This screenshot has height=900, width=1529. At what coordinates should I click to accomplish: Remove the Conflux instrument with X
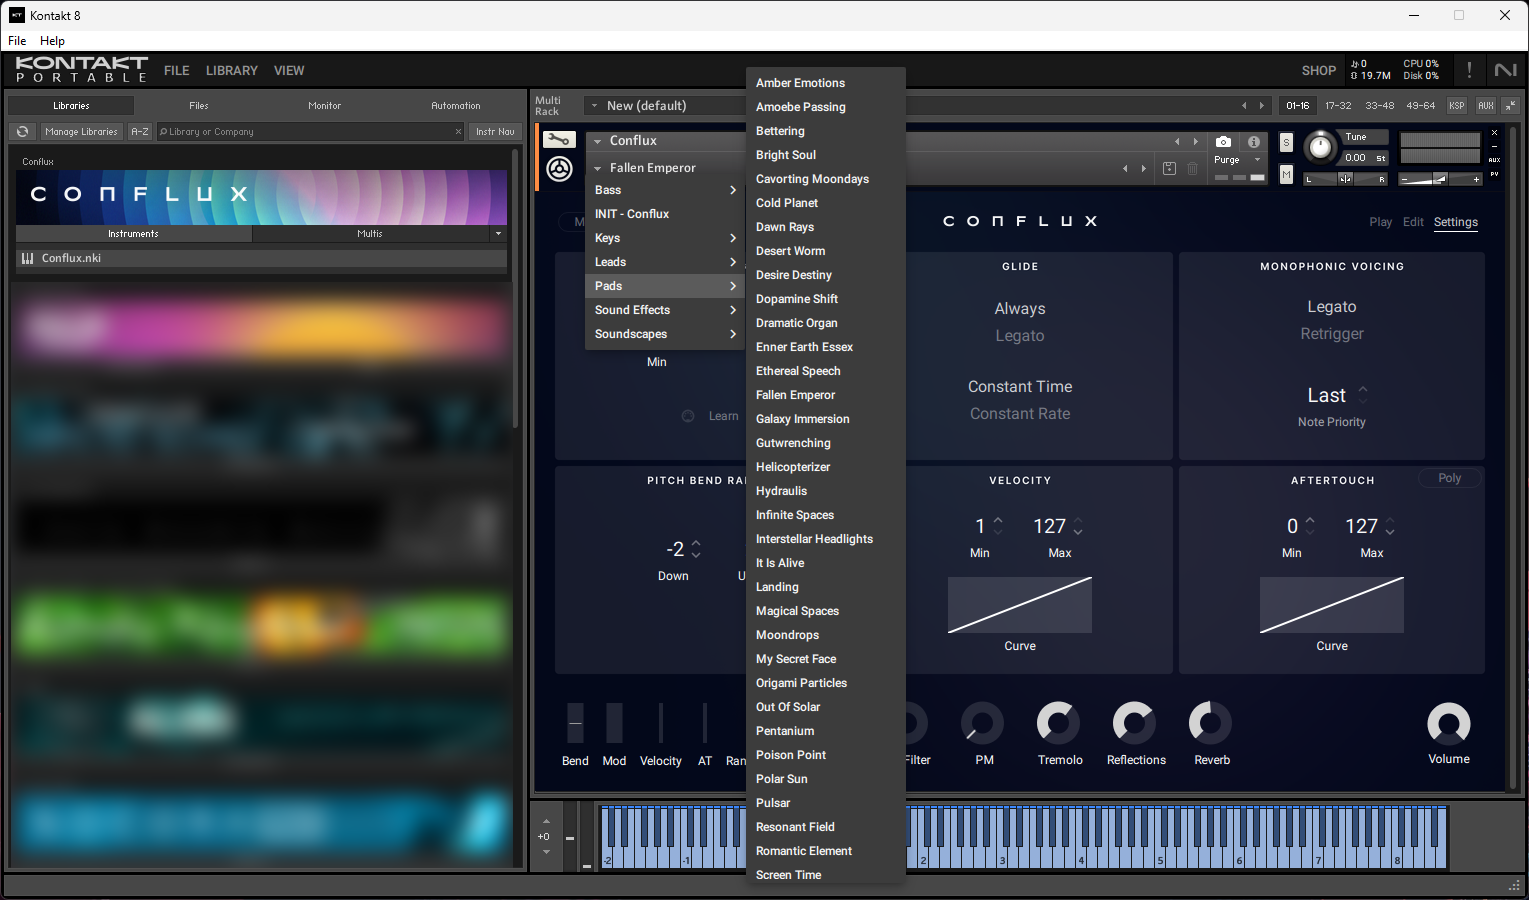(x=1495, y=133)
